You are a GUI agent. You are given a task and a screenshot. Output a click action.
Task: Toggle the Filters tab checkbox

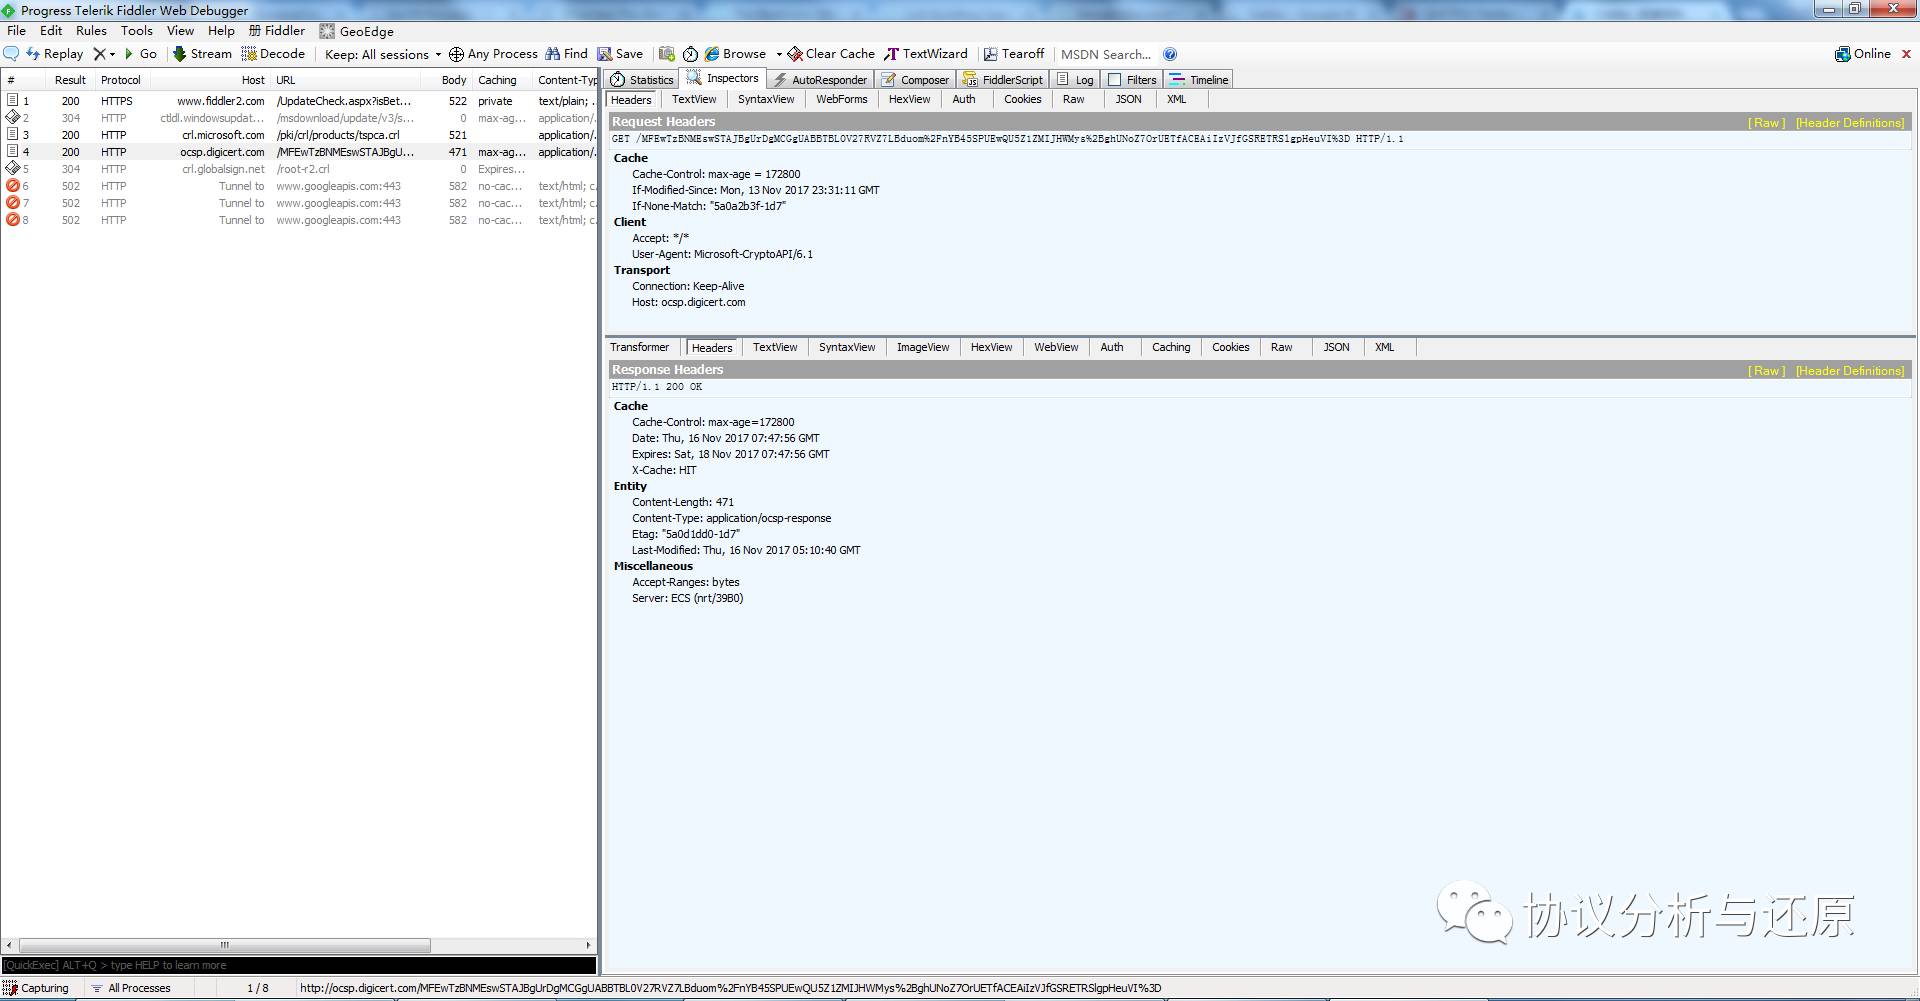click(x=1115, y=79)
